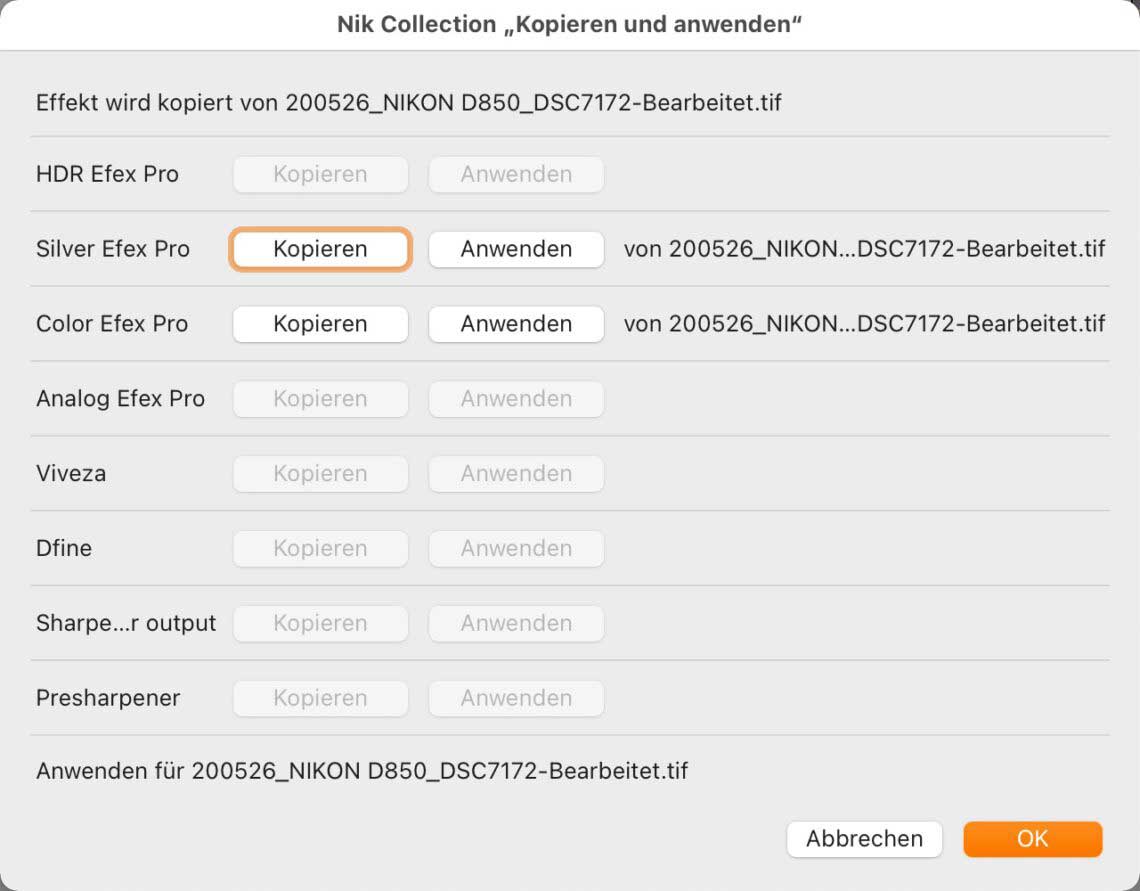
Task: Click the Viveza Kopieren button
Action: tap(320, 474)
